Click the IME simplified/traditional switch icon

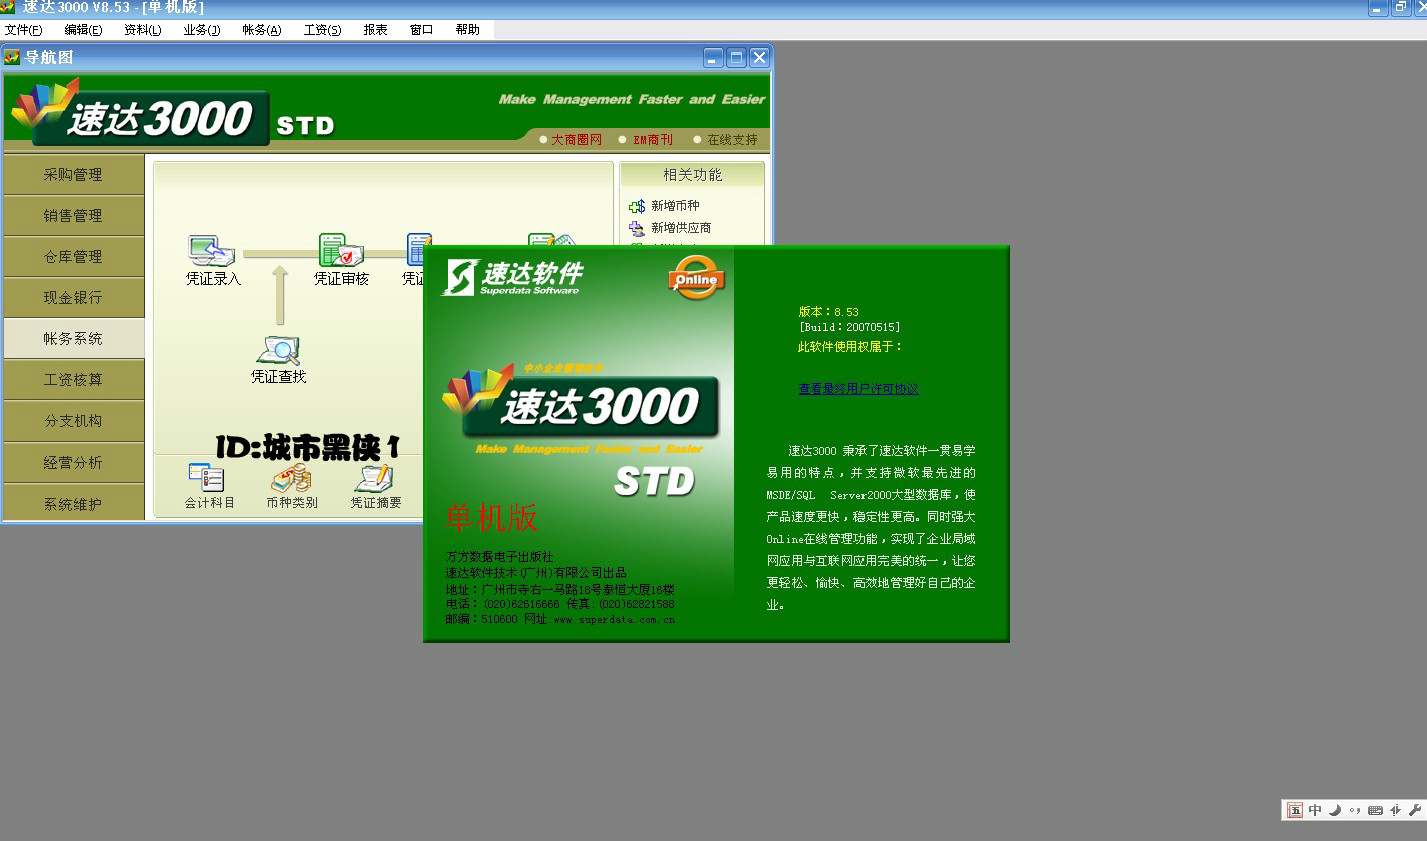[1395, 810]
